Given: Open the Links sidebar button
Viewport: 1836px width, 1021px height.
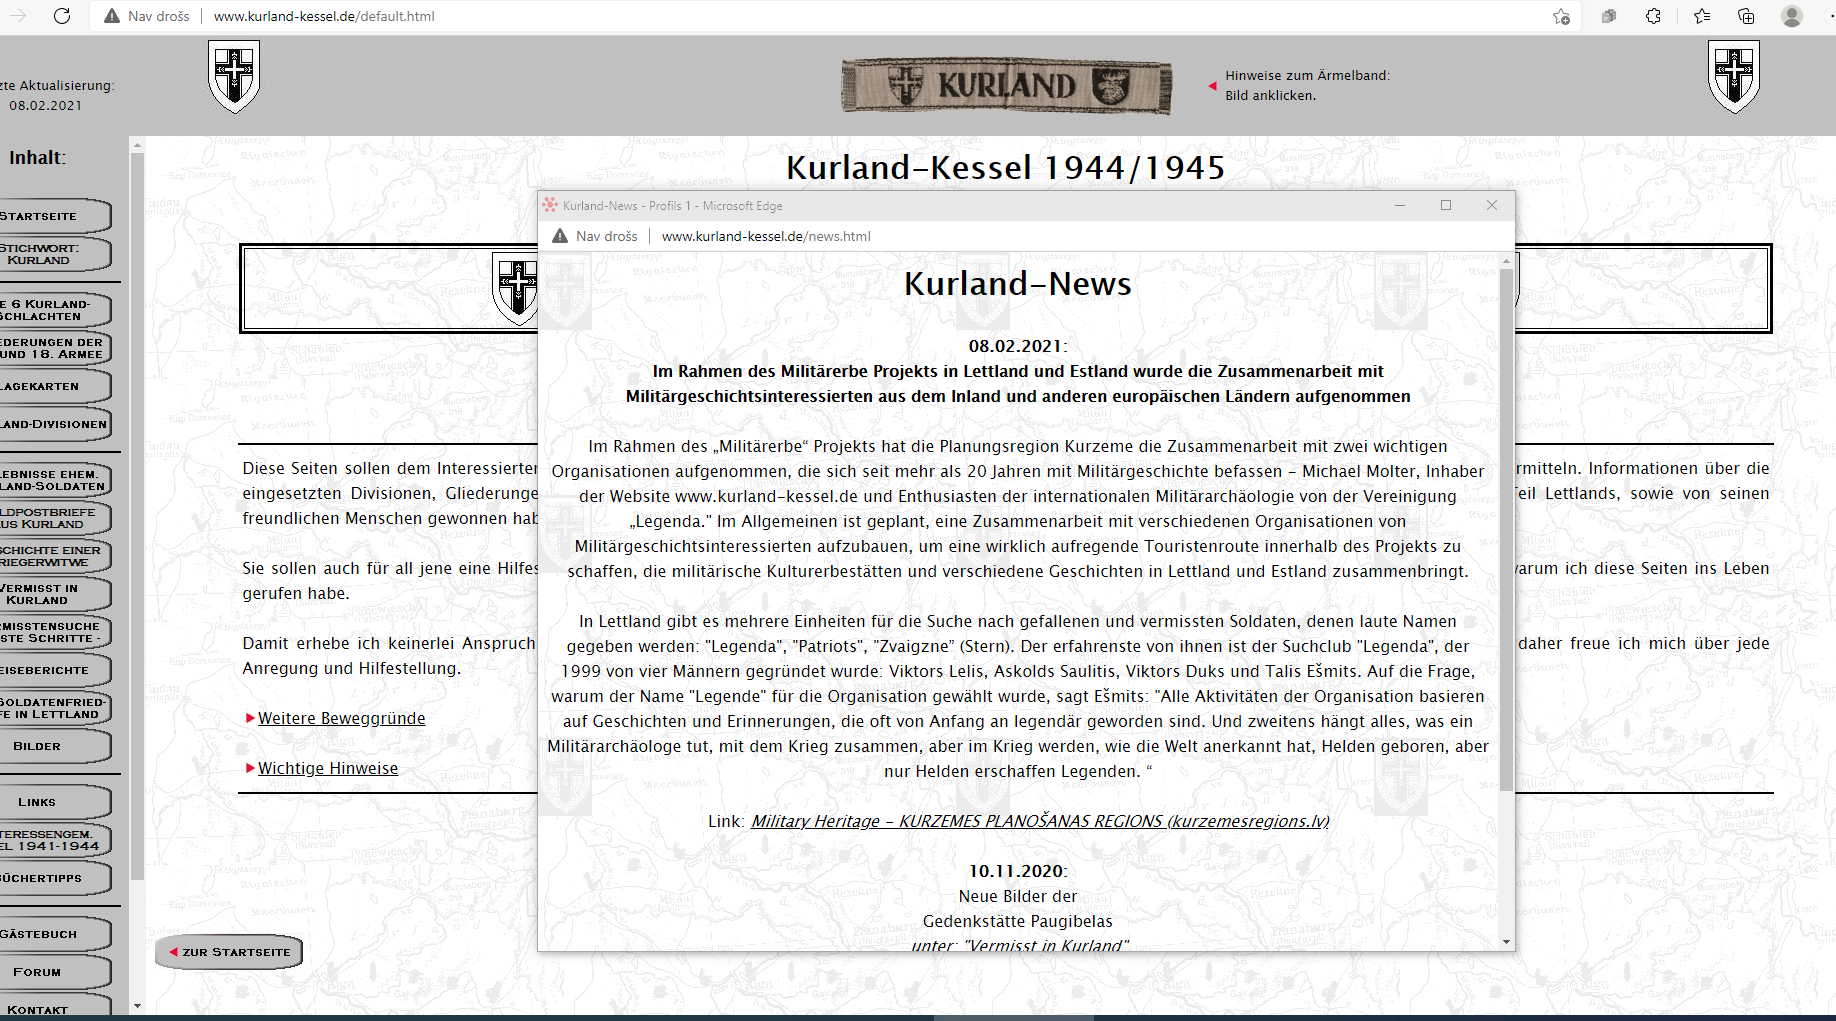Looking at the screenshot, I should coord(54,802).
